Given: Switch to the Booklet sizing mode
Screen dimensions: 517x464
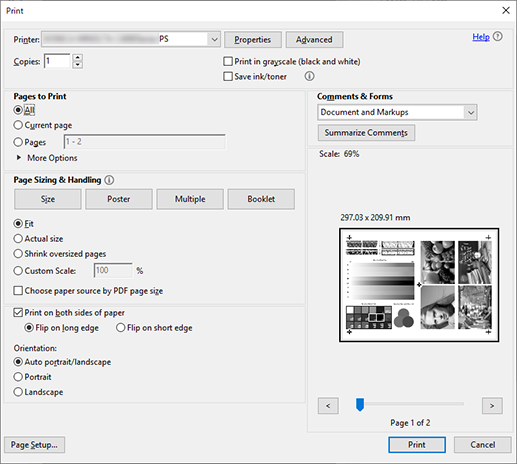Looking at the screenshot, I should point(261,199).
